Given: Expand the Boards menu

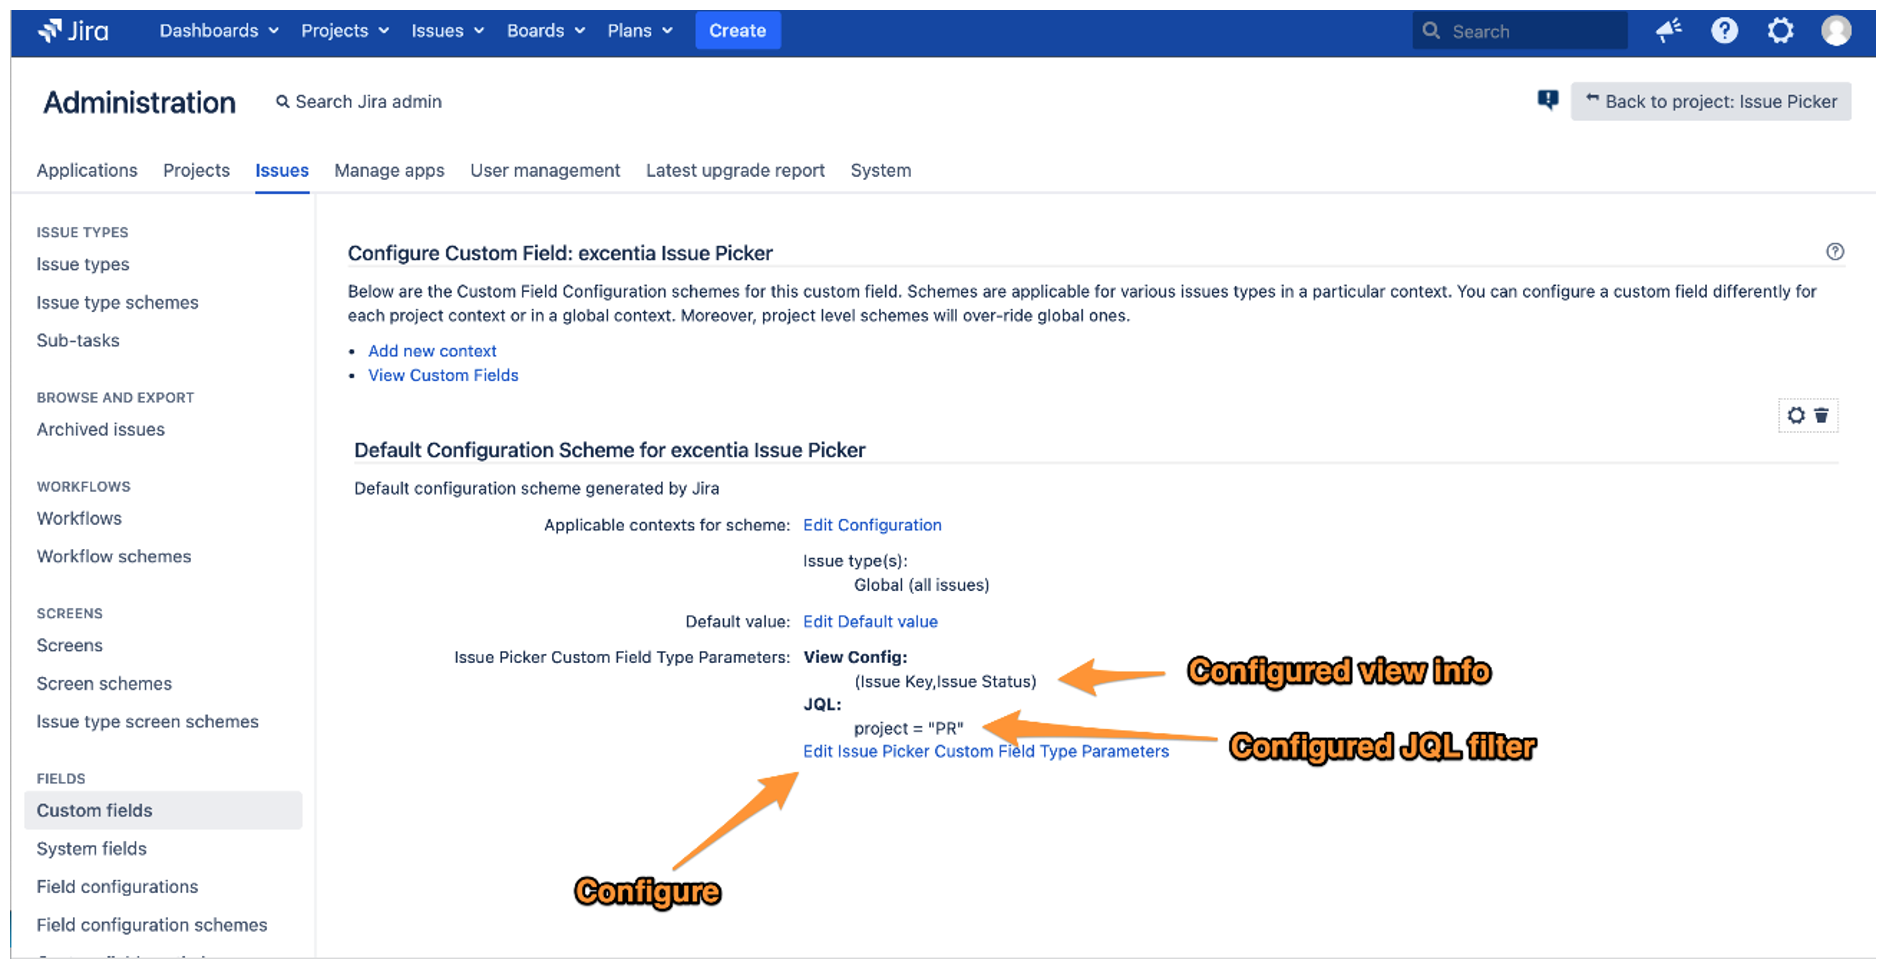Looking at the screenshot, I should coord(546,31).
